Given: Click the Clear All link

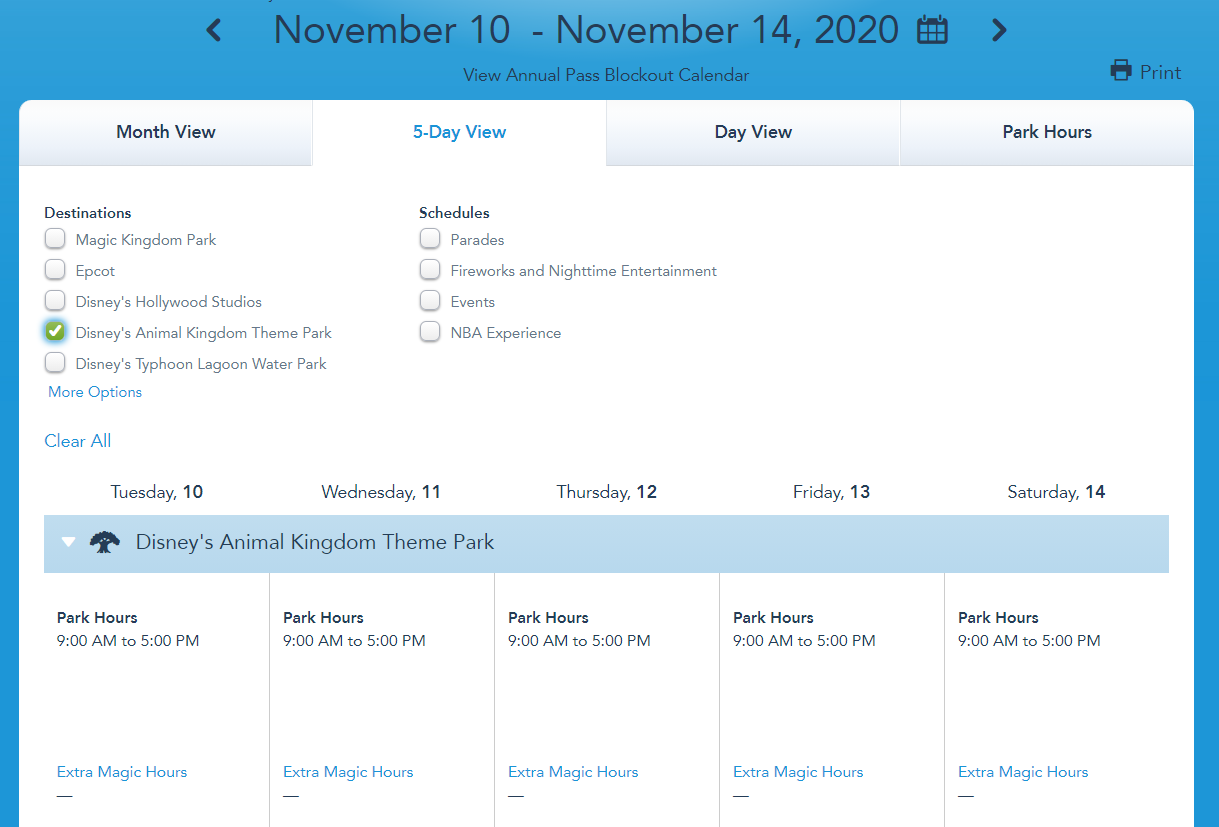Looking at the screenshot, I should (x=78, y=441).
